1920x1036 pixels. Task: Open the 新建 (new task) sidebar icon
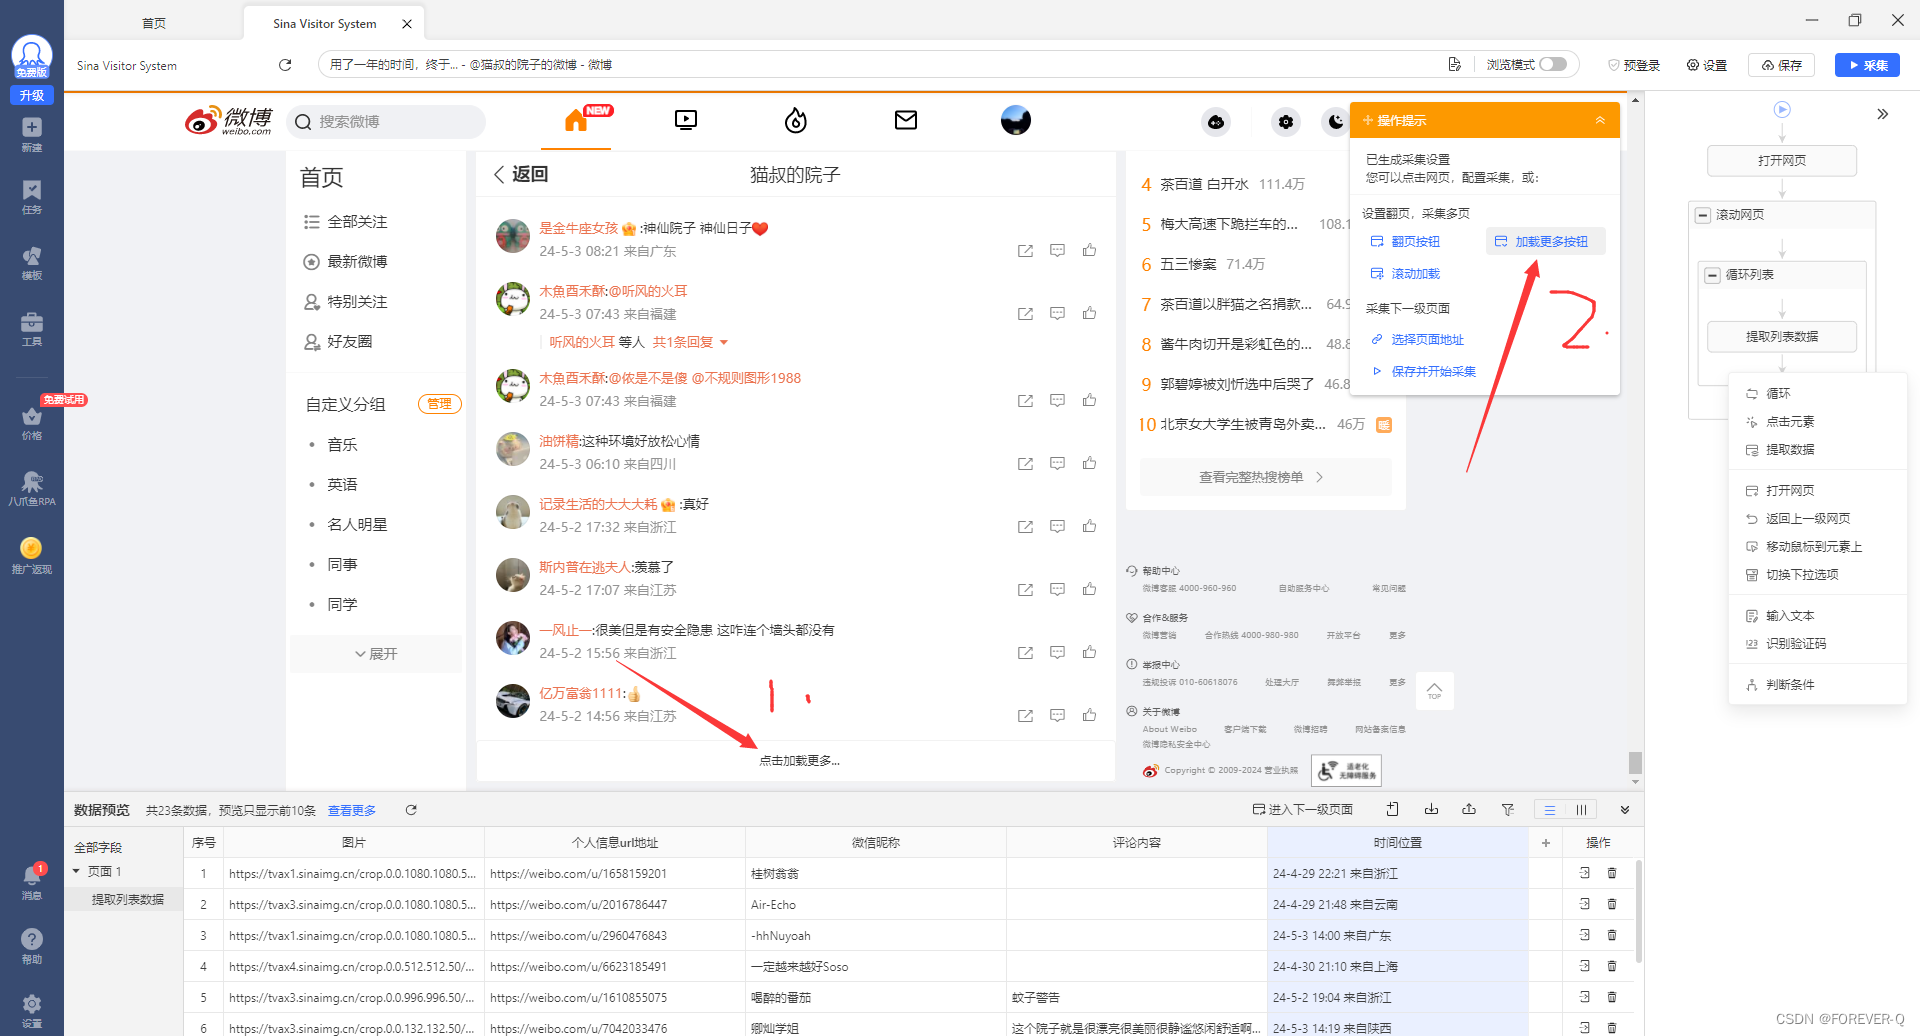[32, 134]
